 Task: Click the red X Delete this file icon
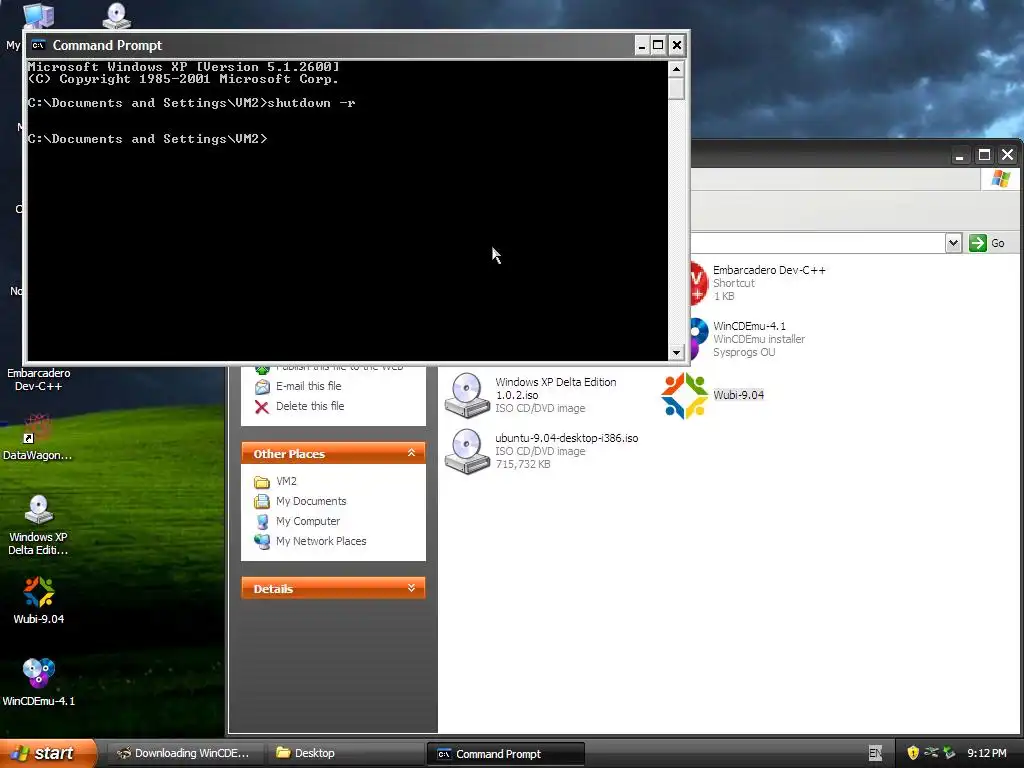[262, 407]
